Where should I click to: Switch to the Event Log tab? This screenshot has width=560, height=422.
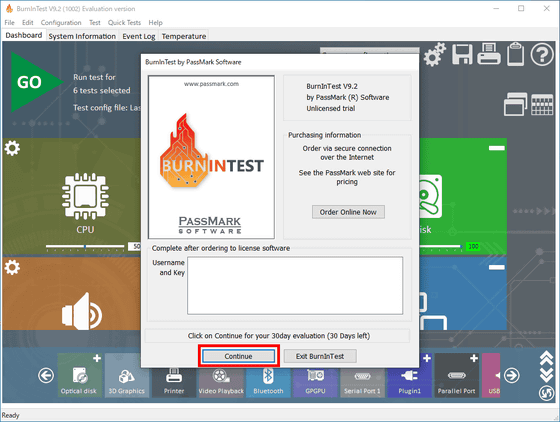click(139, 36)
